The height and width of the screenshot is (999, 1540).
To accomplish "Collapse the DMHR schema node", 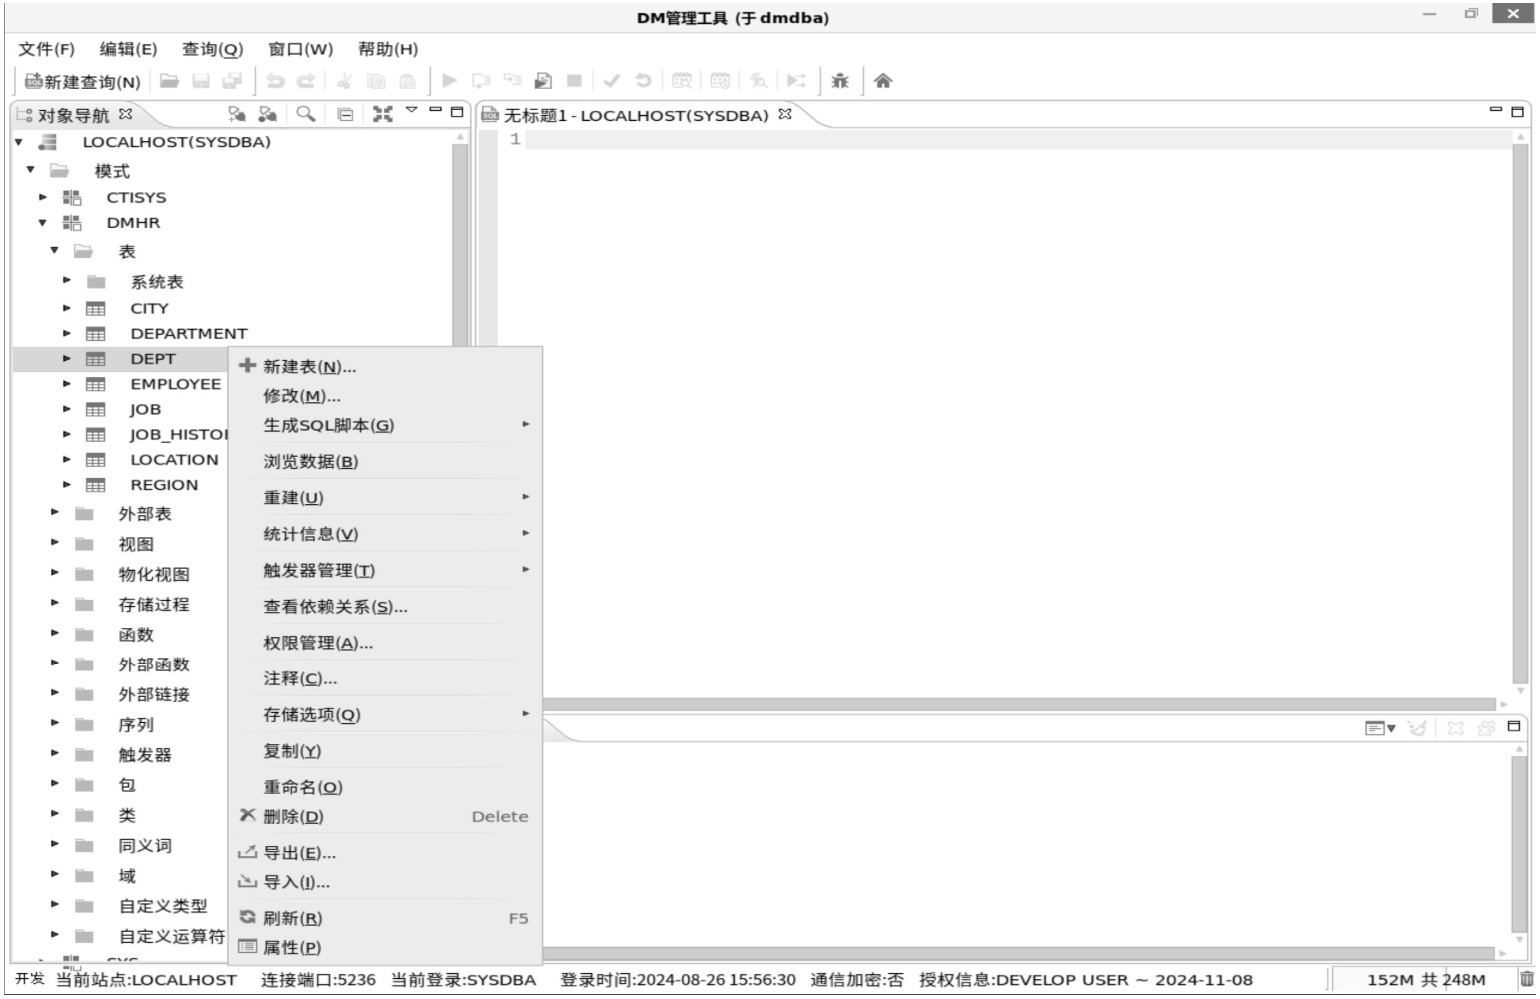I will [43, 223].
